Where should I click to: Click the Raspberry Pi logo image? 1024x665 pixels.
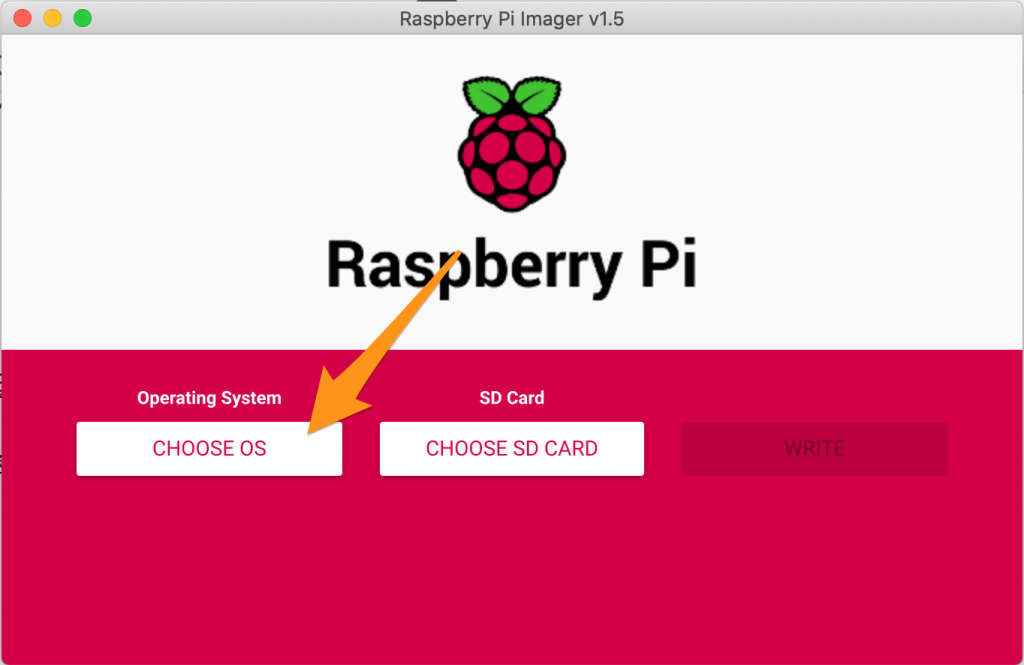[512, 144]
